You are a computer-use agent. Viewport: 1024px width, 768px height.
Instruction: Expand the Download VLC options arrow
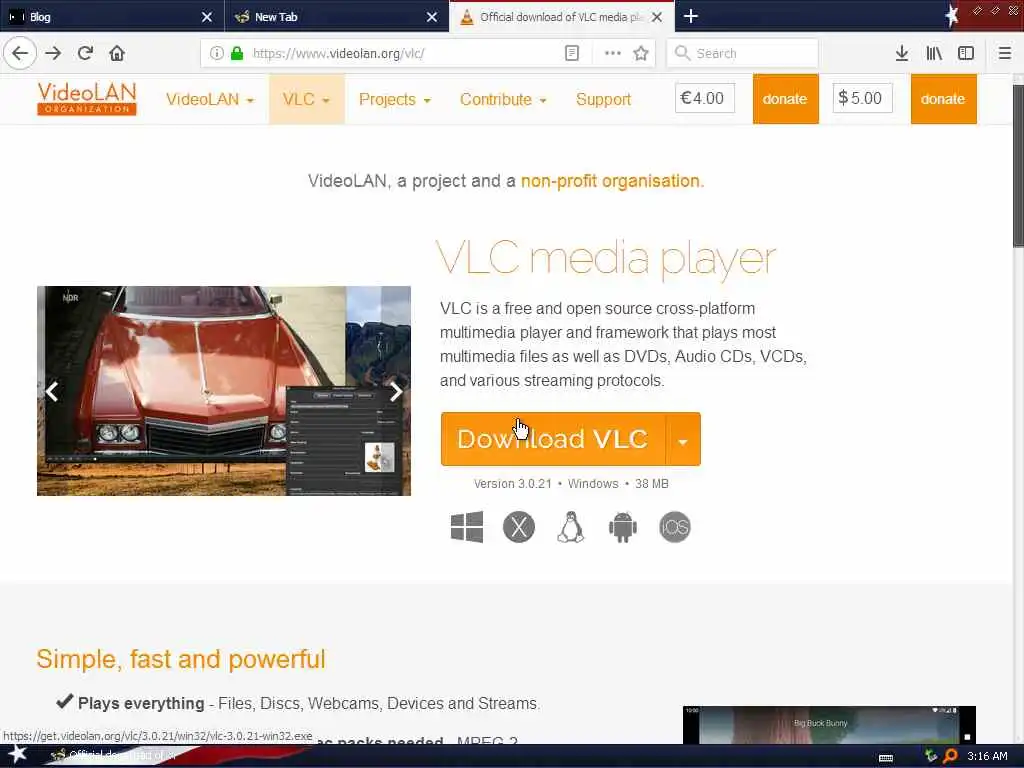683,439
